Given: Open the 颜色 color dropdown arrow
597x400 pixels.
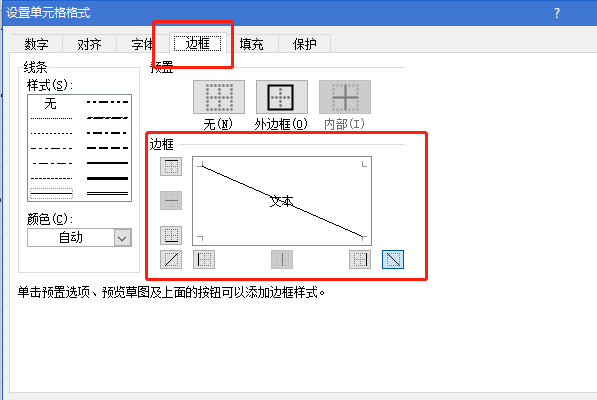Looking at the screenshot, I should 122,238.
